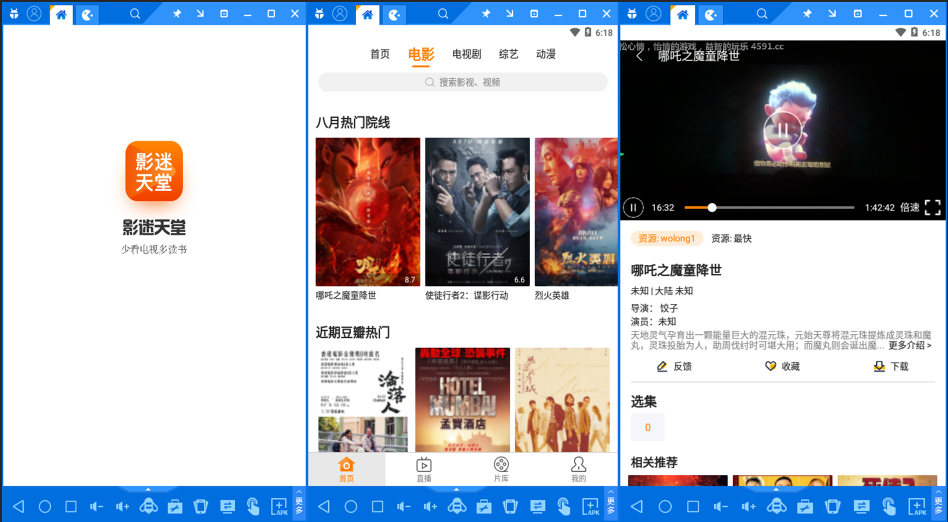Click the up-arrow handle above middle window toolbar
The width and height of the screenshot is (948, 522).
[x=457, y=489]
